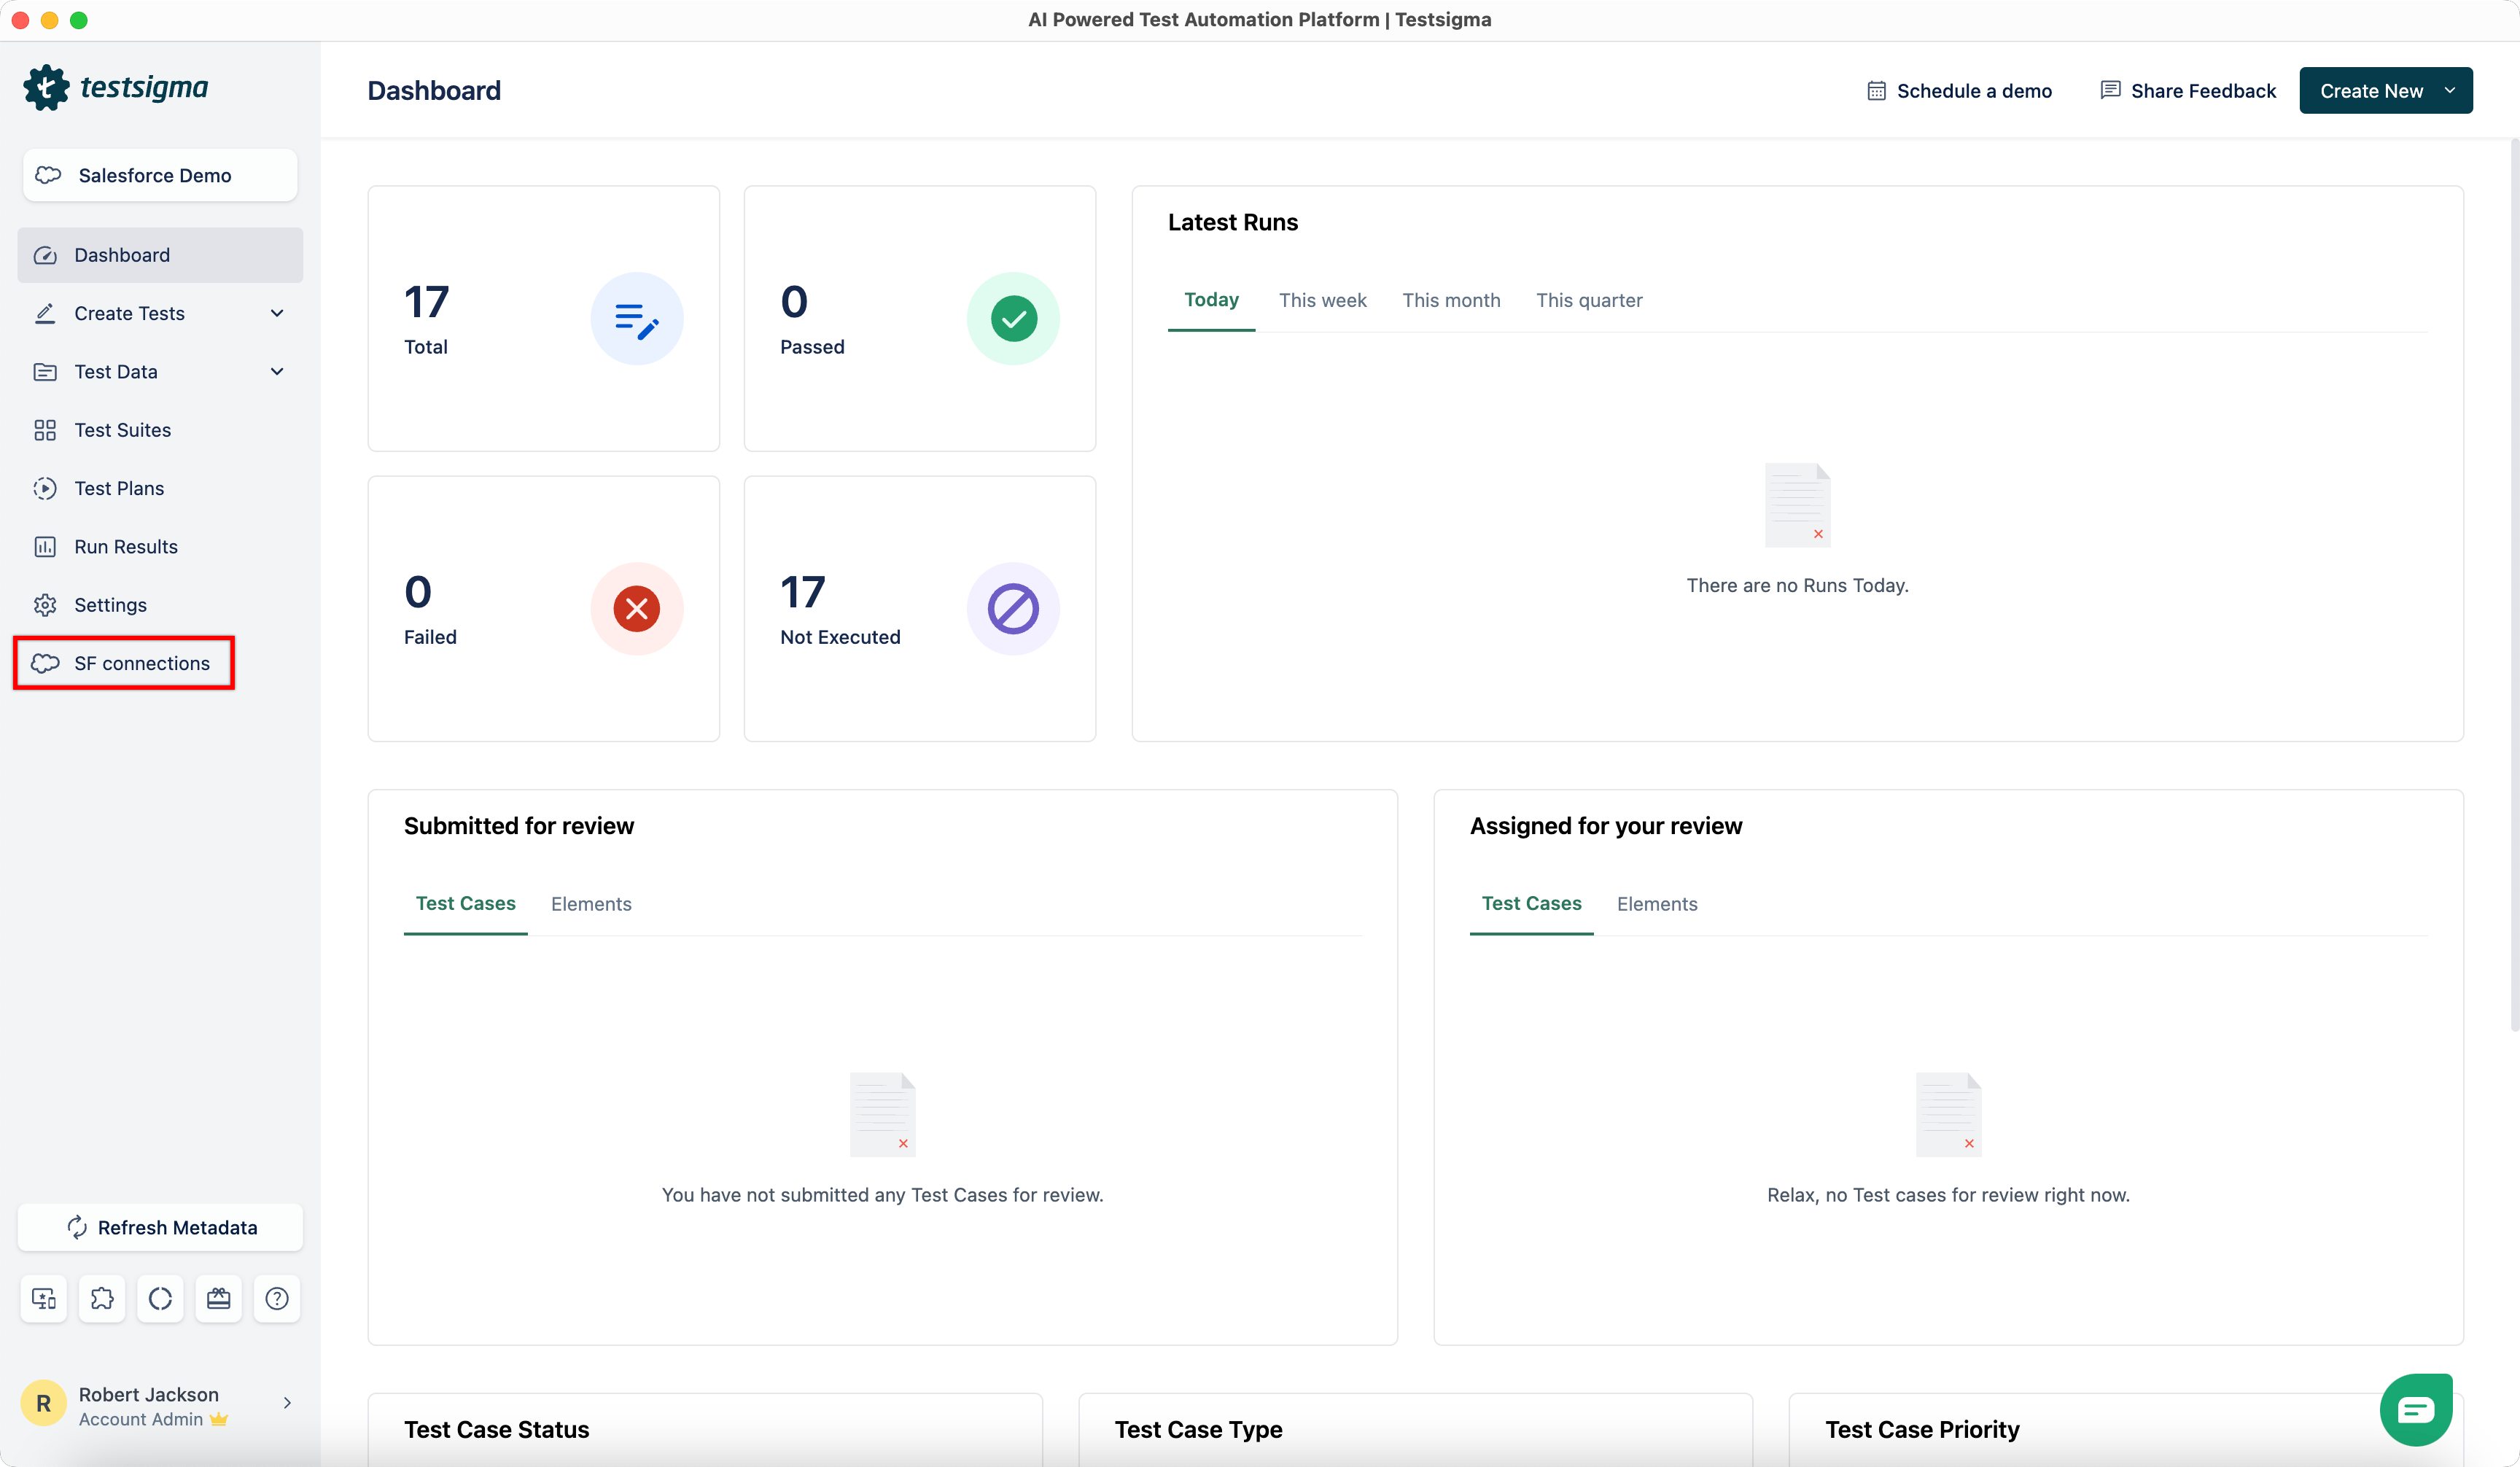Click Schedule a demo link
Viewport: 2520px width, 1467px height.
tap(1959, 91)
